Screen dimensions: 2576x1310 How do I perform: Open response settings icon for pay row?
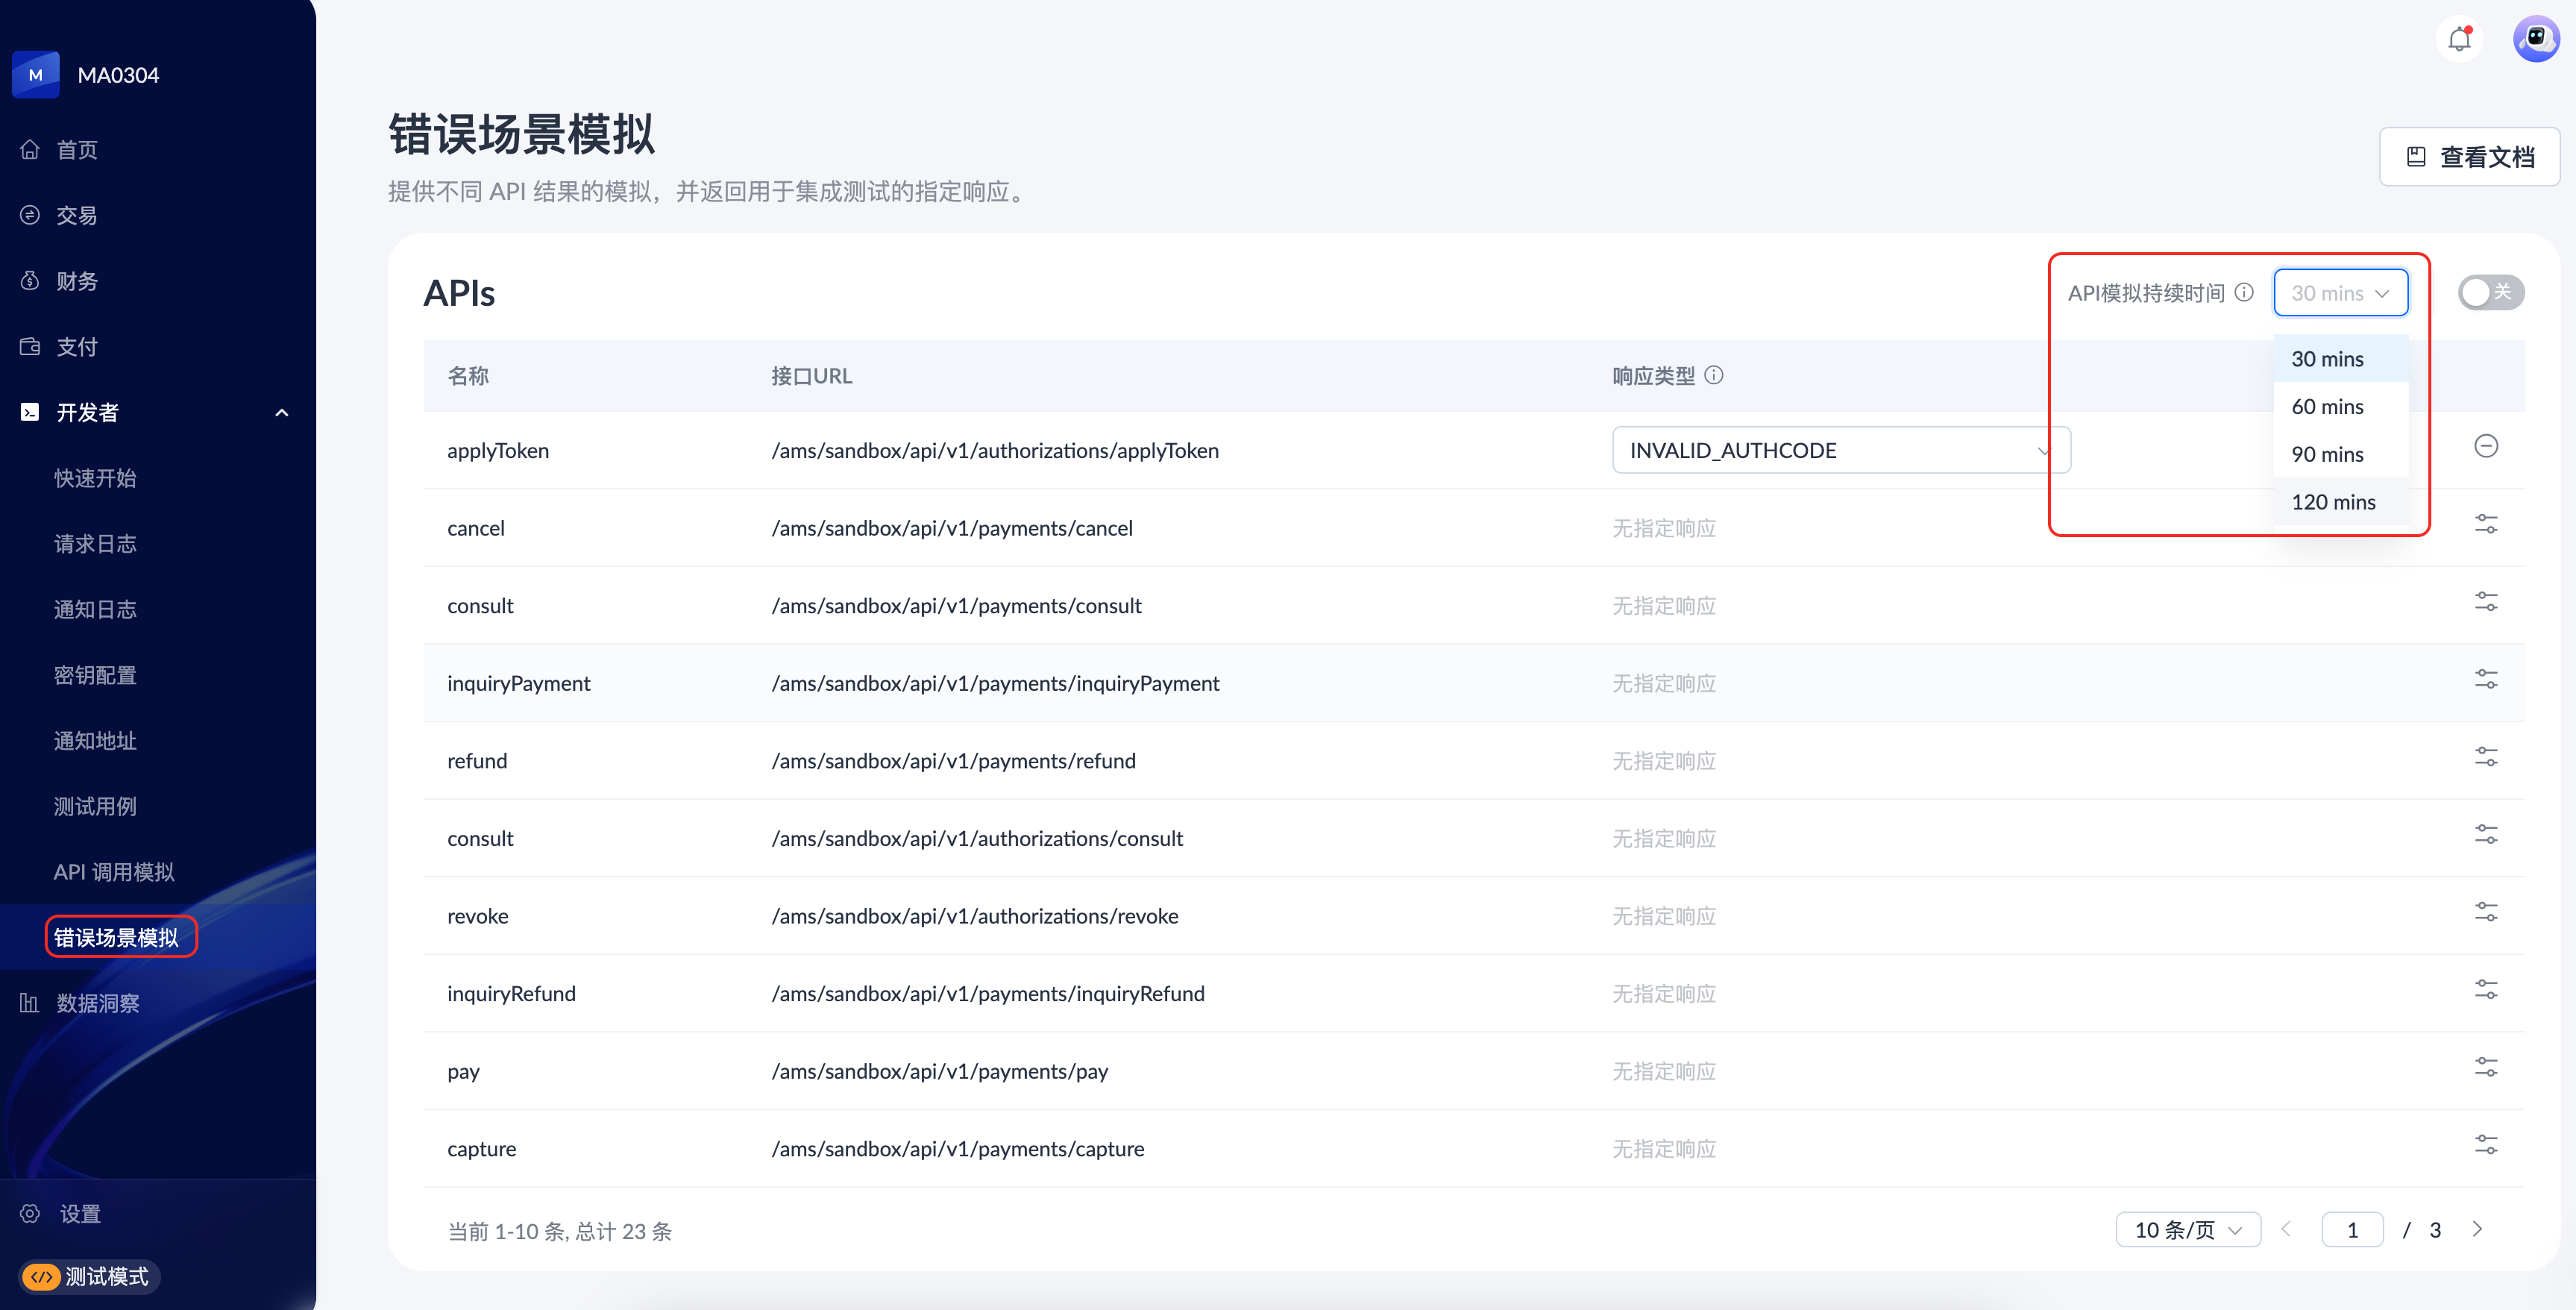(x=2485, y=1067)
